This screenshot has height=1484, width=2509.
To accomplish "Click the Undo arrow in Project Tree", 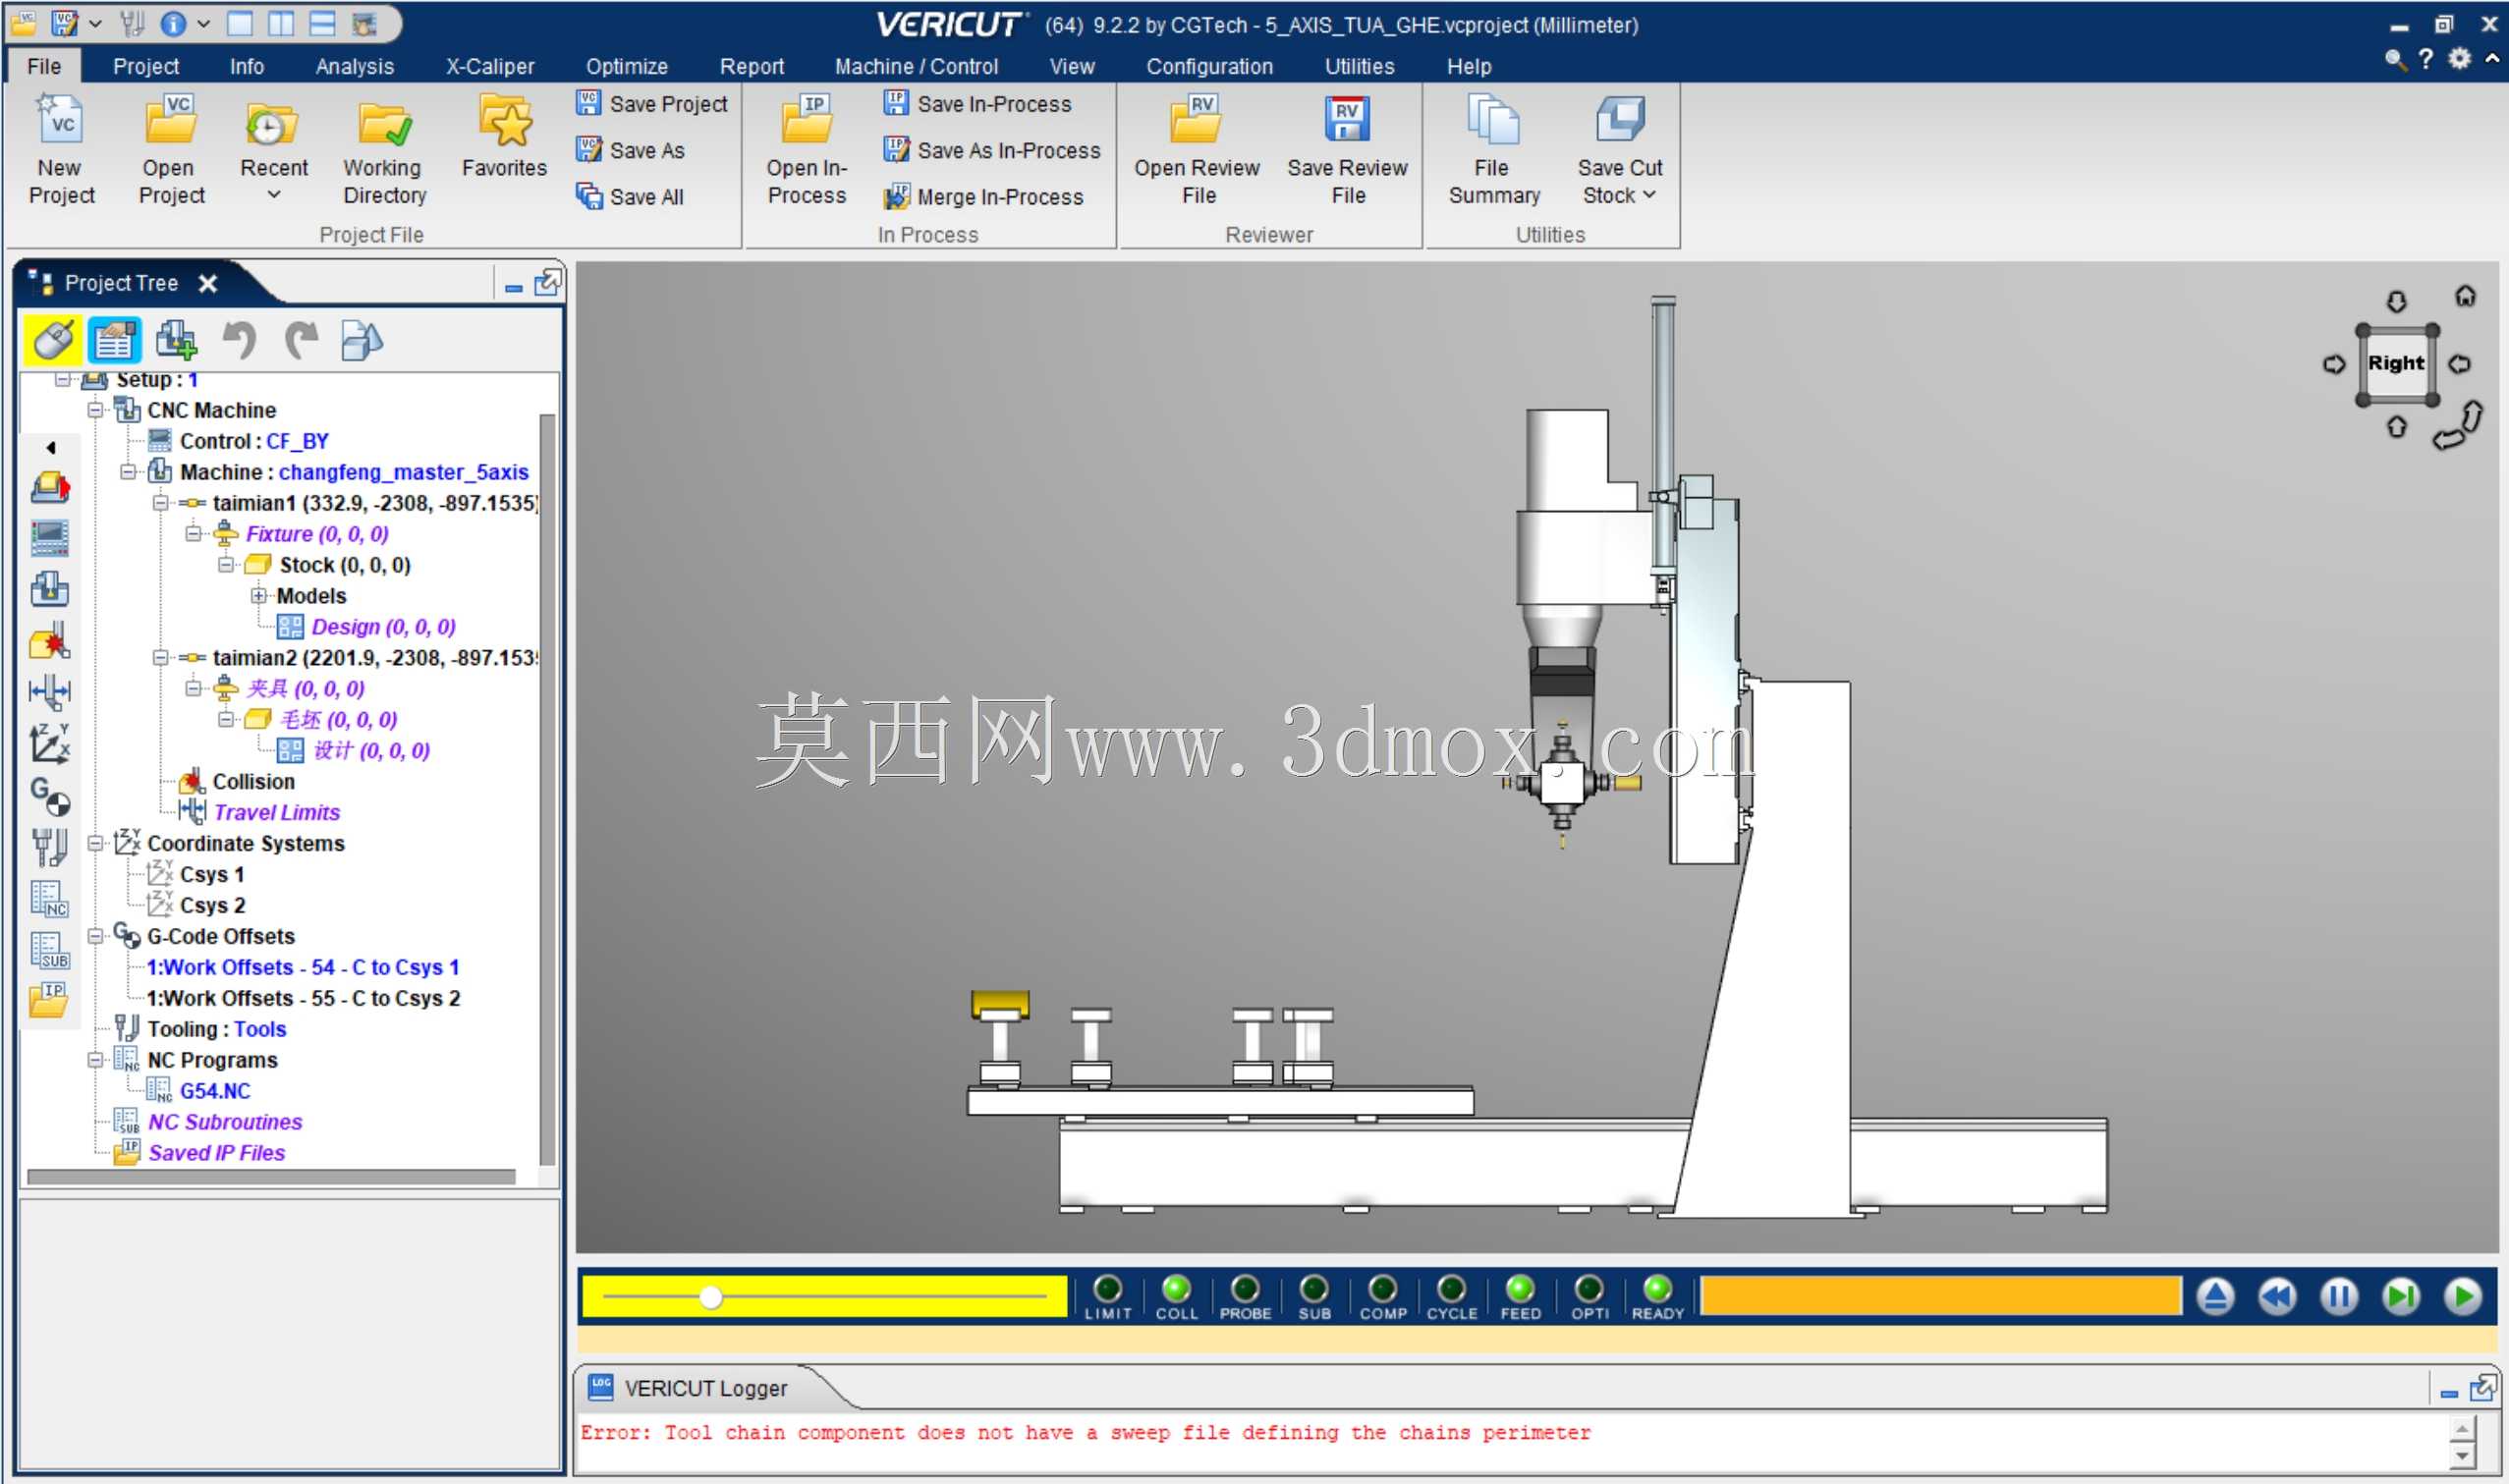I will click(x=239, y=341).
